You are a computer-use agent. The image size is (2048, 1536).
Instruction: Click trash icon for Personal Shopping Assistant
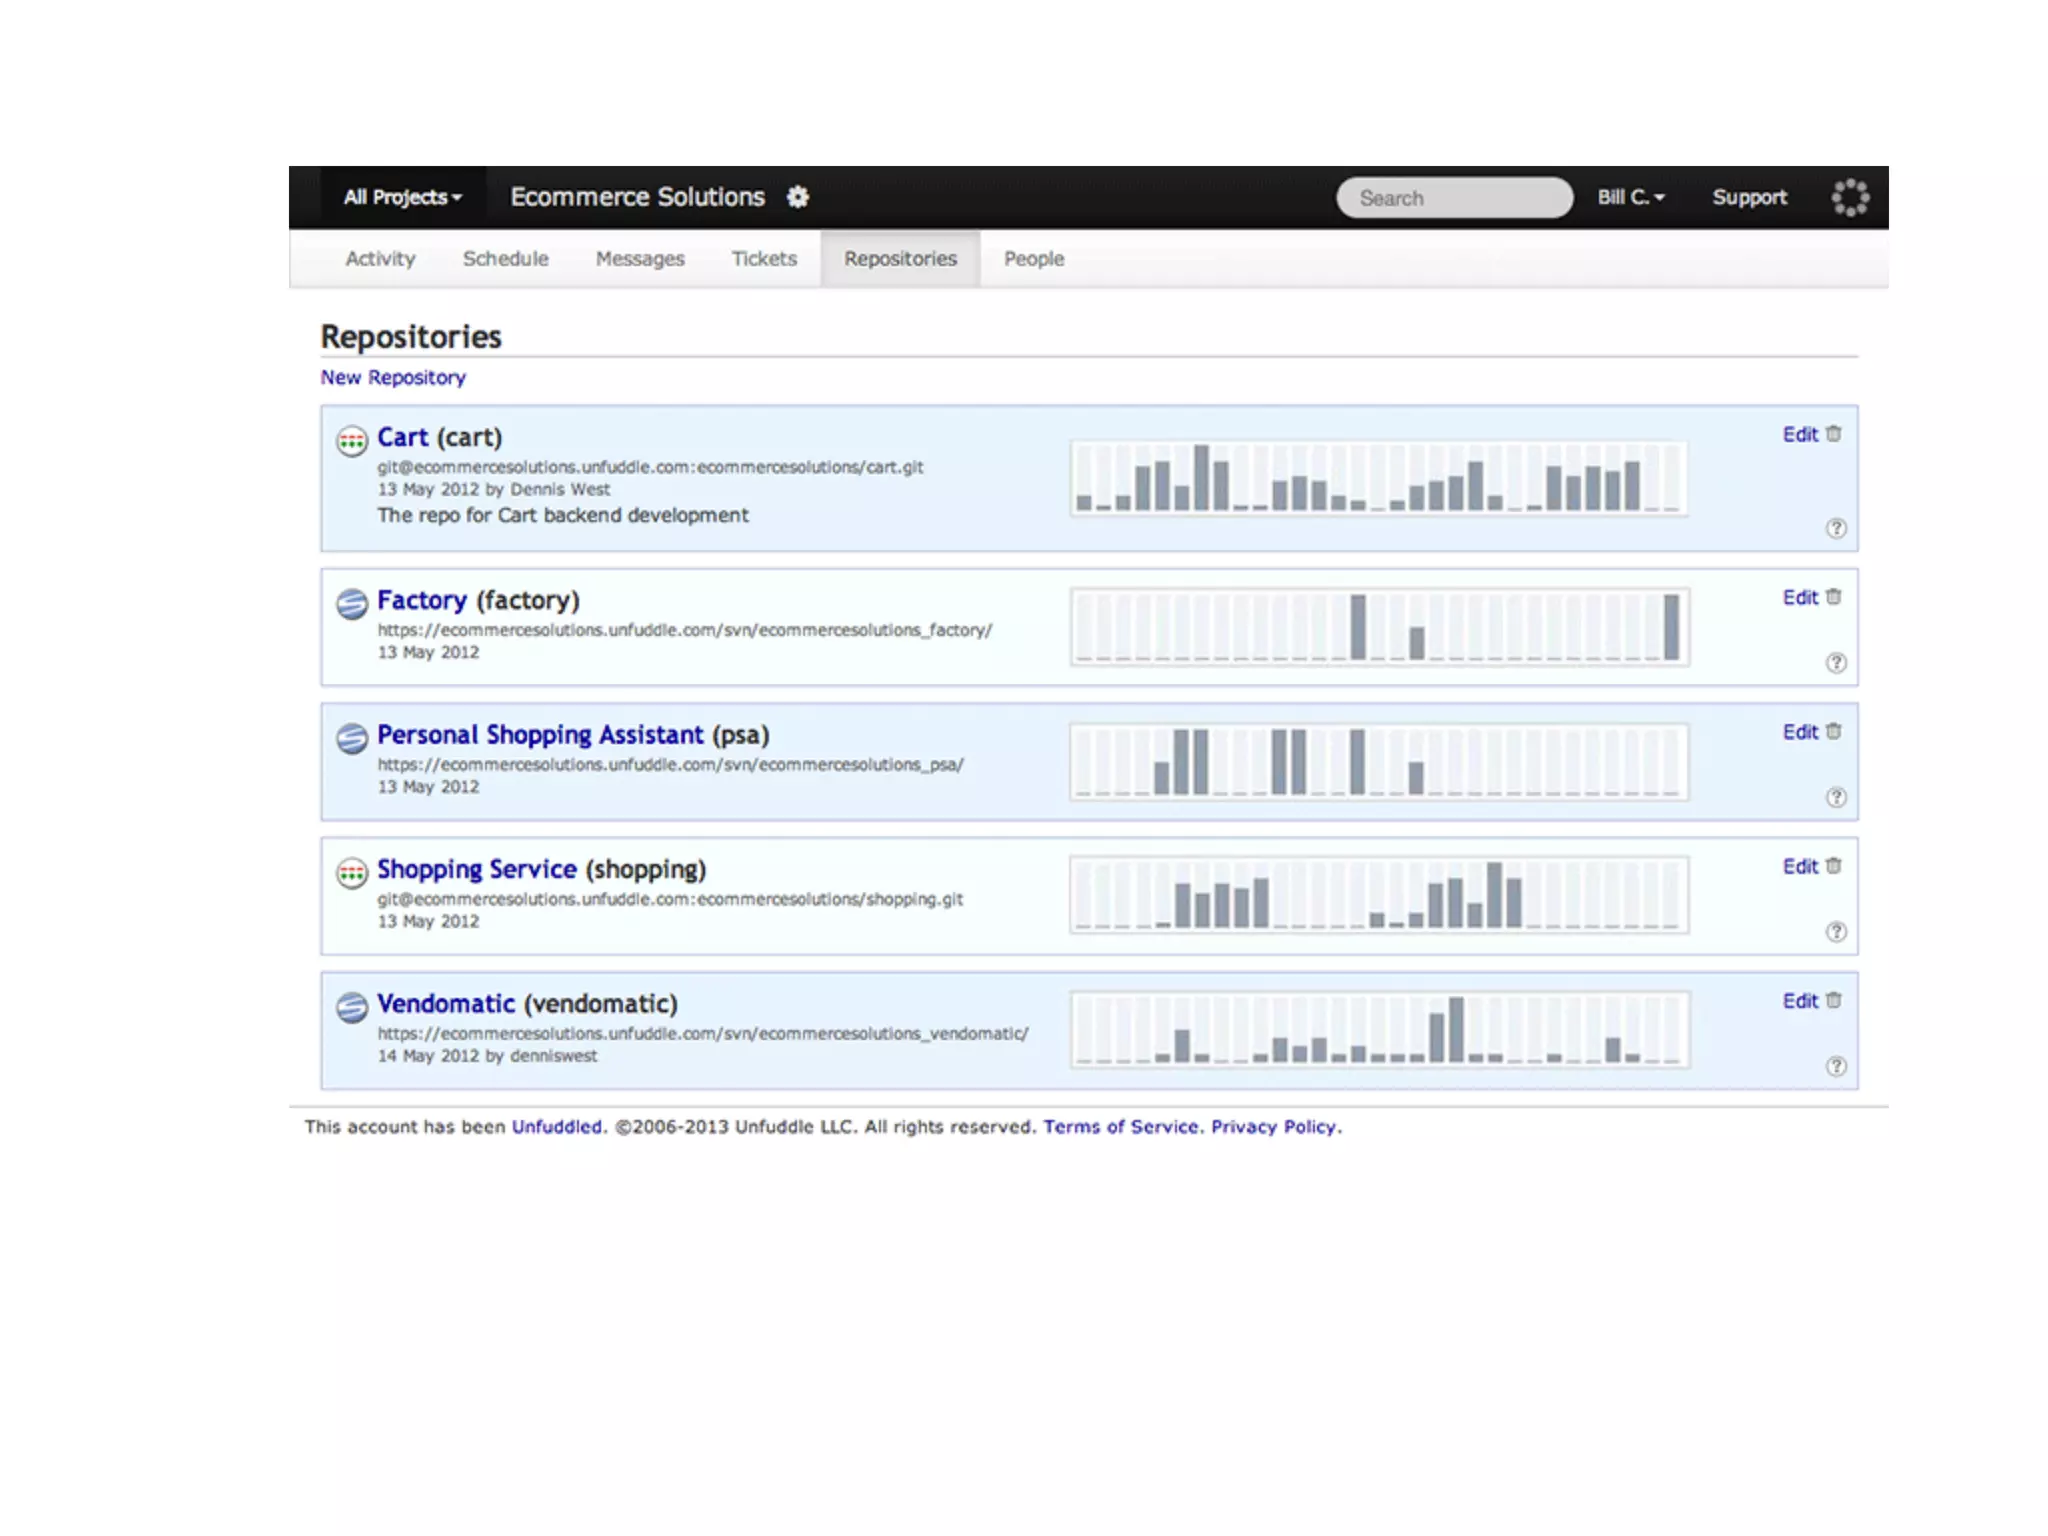(1833, 732)
